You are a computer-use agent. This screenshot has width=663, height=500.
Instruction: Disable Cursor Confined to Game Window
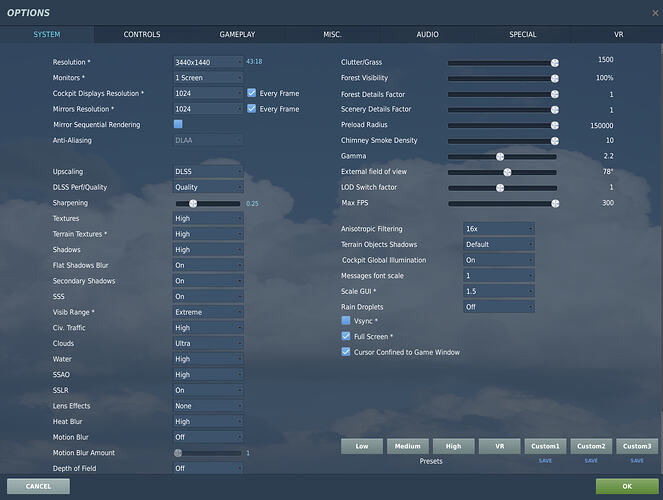point(346,352)
